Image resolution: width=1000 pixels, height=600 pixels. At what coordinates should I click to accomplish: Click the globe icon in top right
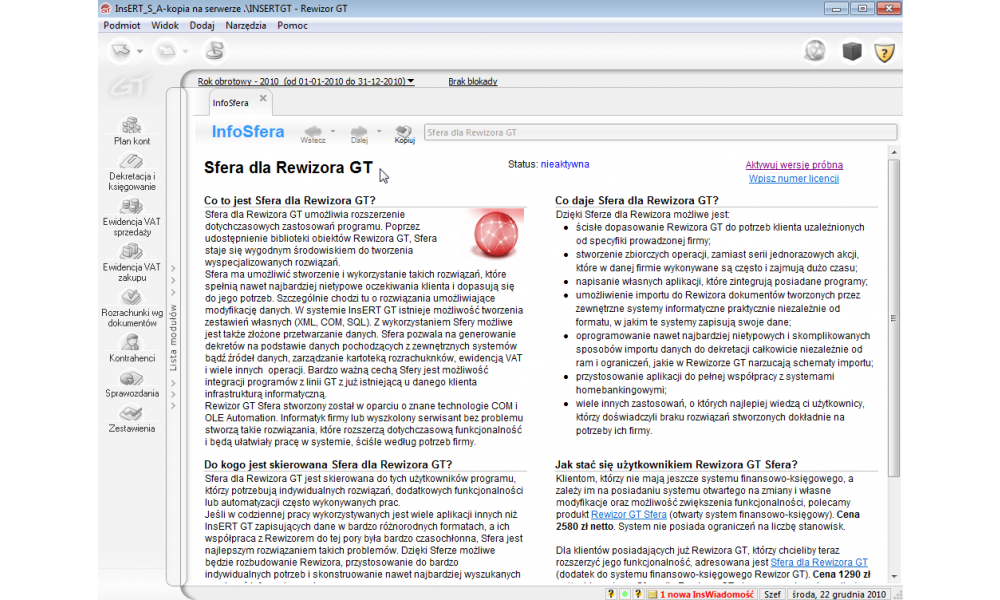(815, 51)
